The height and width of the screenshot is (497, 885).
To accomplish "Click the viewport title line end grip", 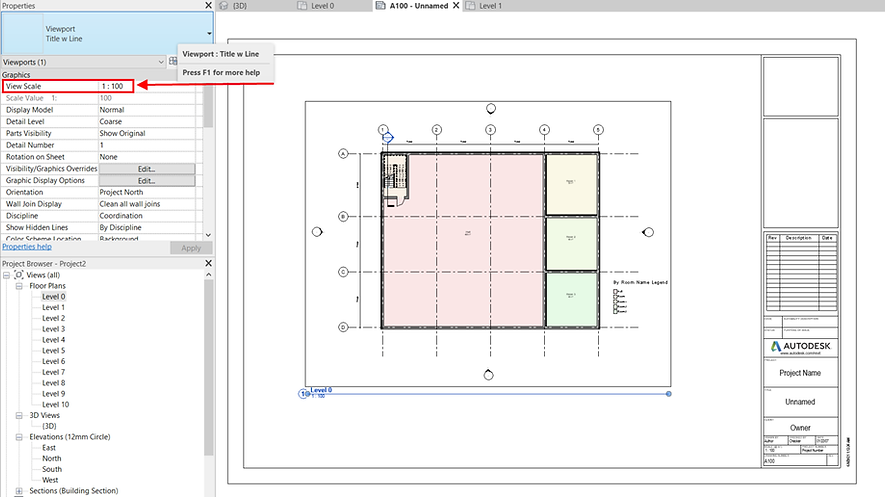I will click(669, 394).
